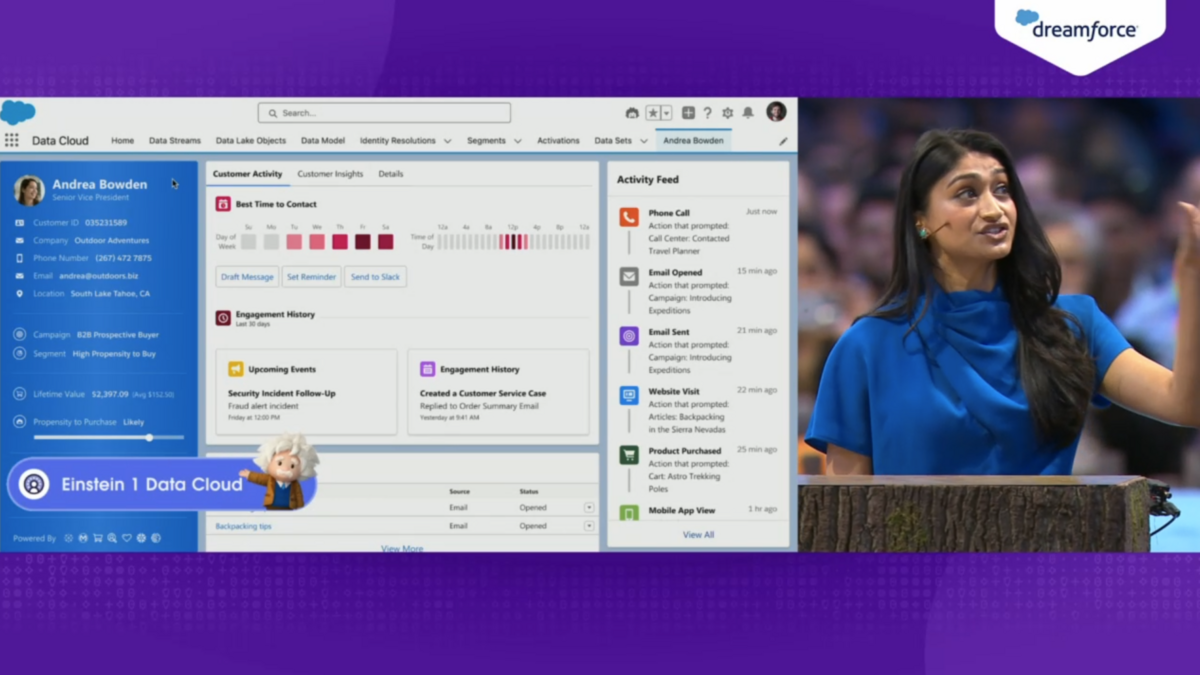Open the Activations tab

coord(558,141)
